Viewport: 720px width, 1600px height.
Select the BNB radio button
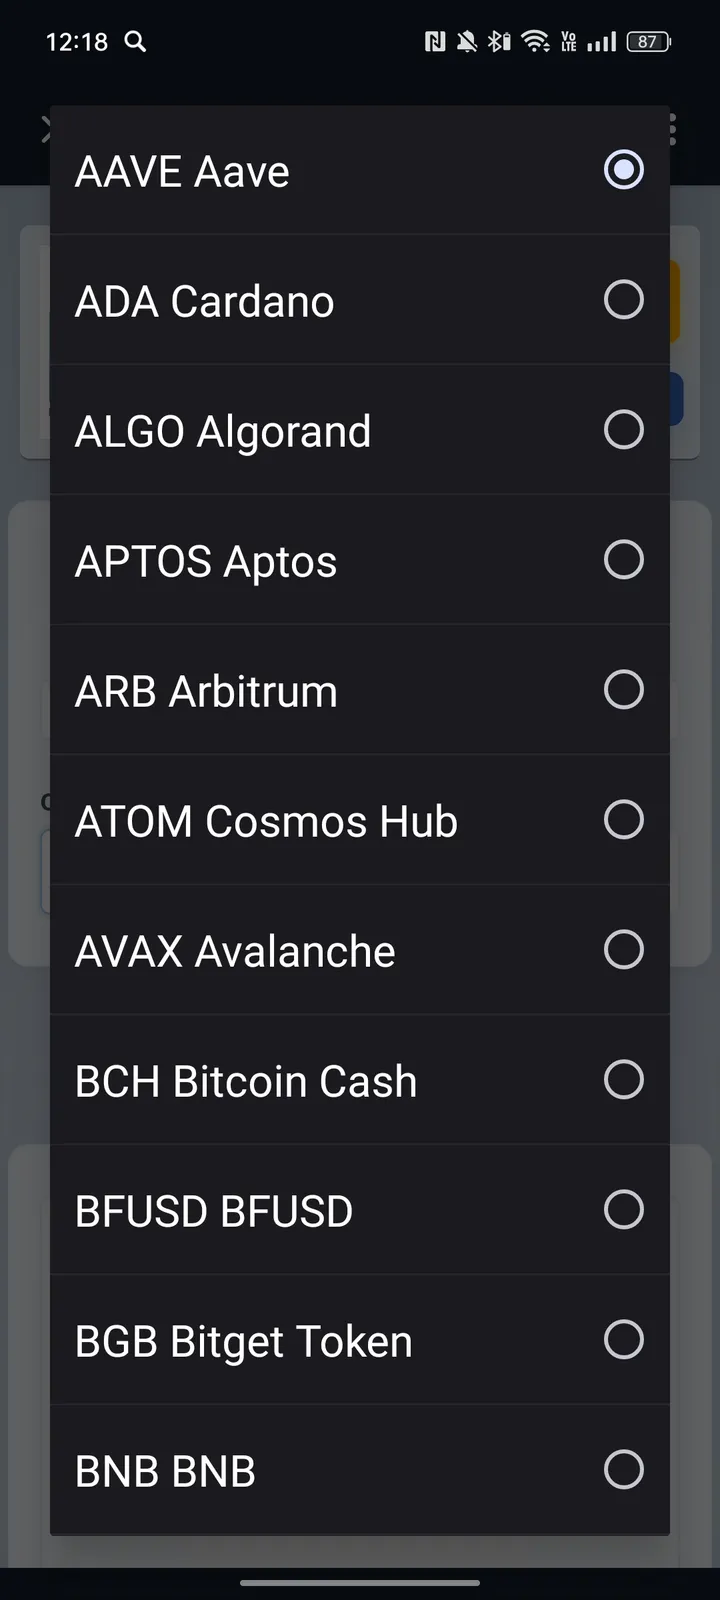623,1470
